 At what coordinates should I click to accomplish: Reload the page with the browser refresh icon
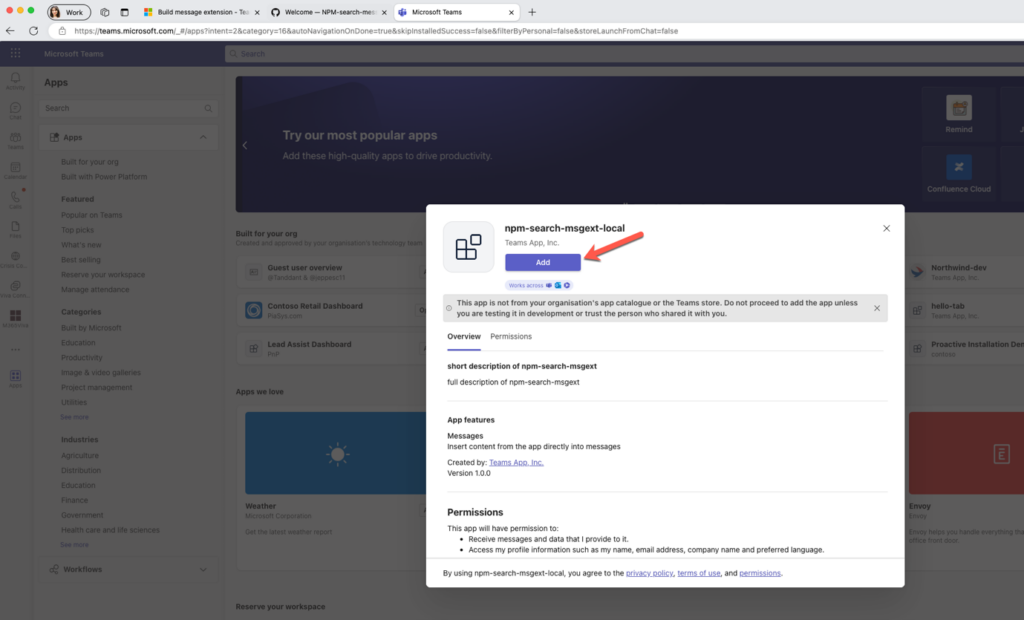pos(33,31)
